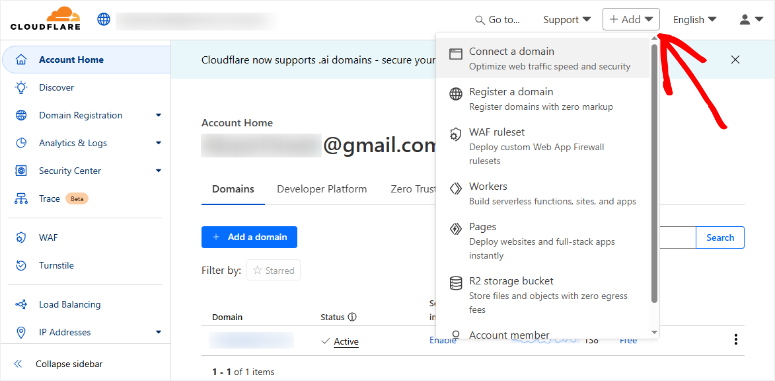Click the Discover lightbulb icon
775x381 pixels.
21,87
